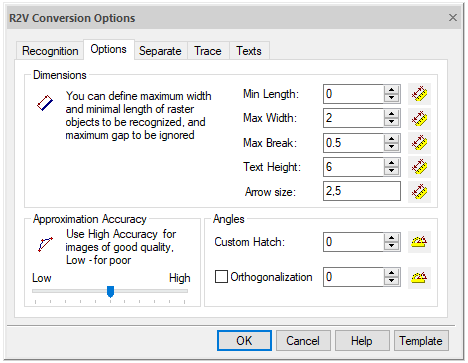Image resolution: width=468 pixels, height=363 pixels.
Task: Decrease Min Length with down arrow
Action: click(x=391, y=98)
